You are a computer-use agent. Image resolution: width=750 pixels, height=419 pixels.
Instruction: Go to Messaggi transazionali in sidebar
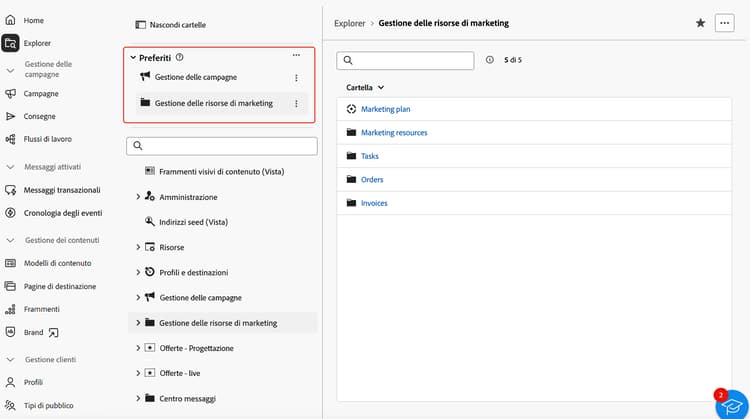62,190
